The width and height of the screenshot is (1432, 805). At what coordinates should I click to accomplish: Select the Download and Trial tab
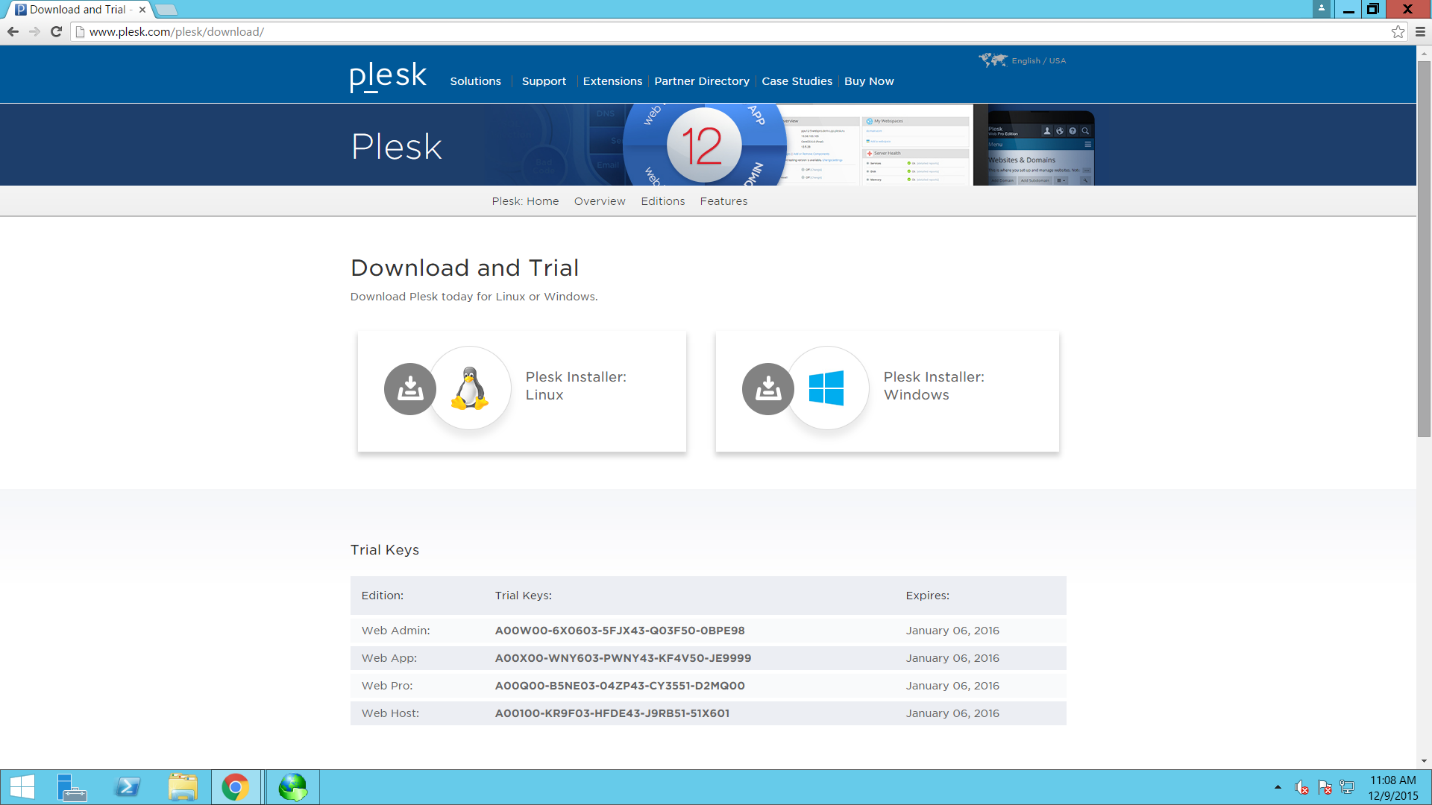(78, 10)
